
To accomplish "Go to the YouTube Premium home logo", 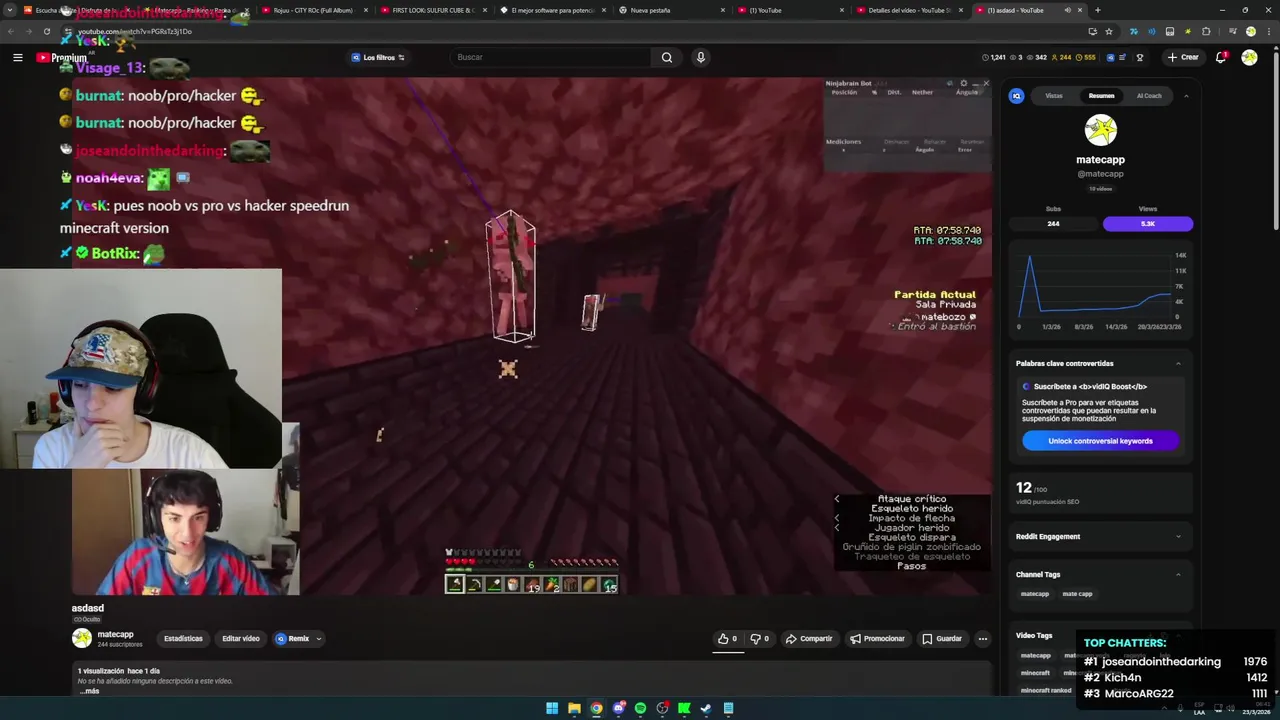I will coord(61,57).
